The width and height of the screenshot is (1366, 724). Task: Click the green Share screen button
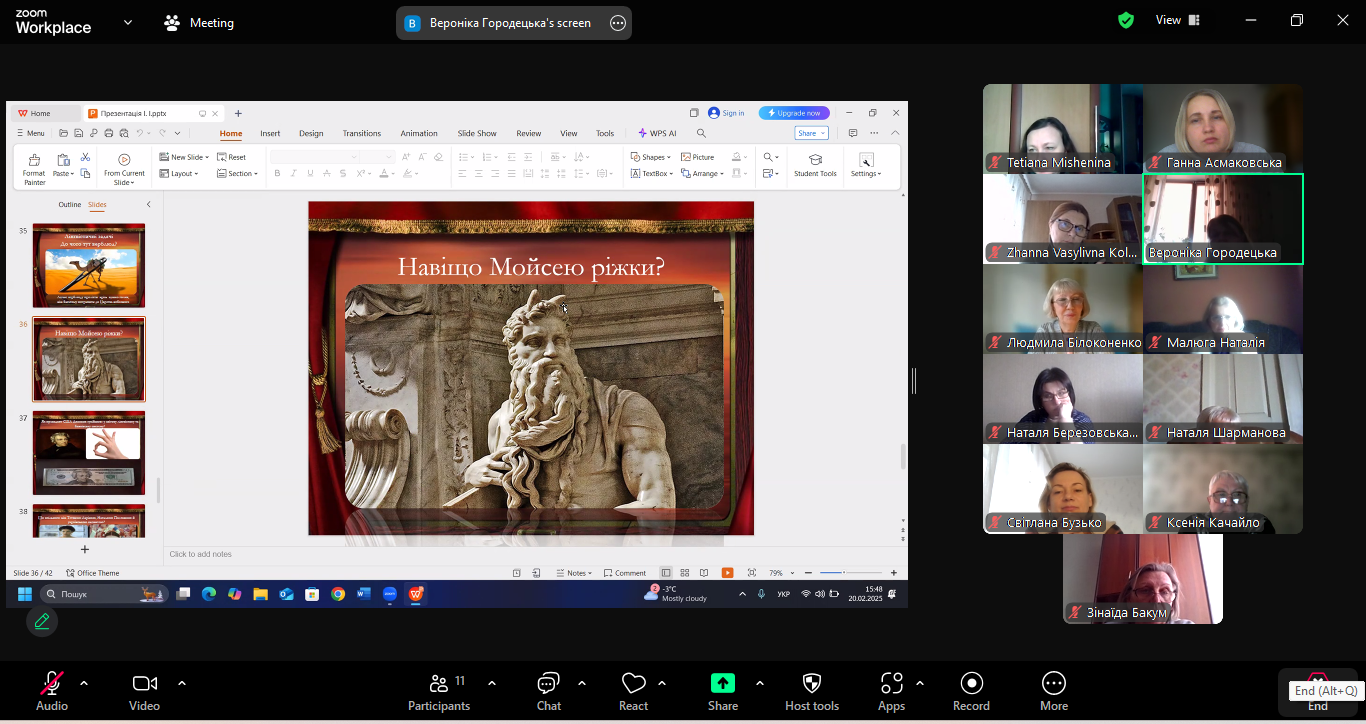point(723,691)
